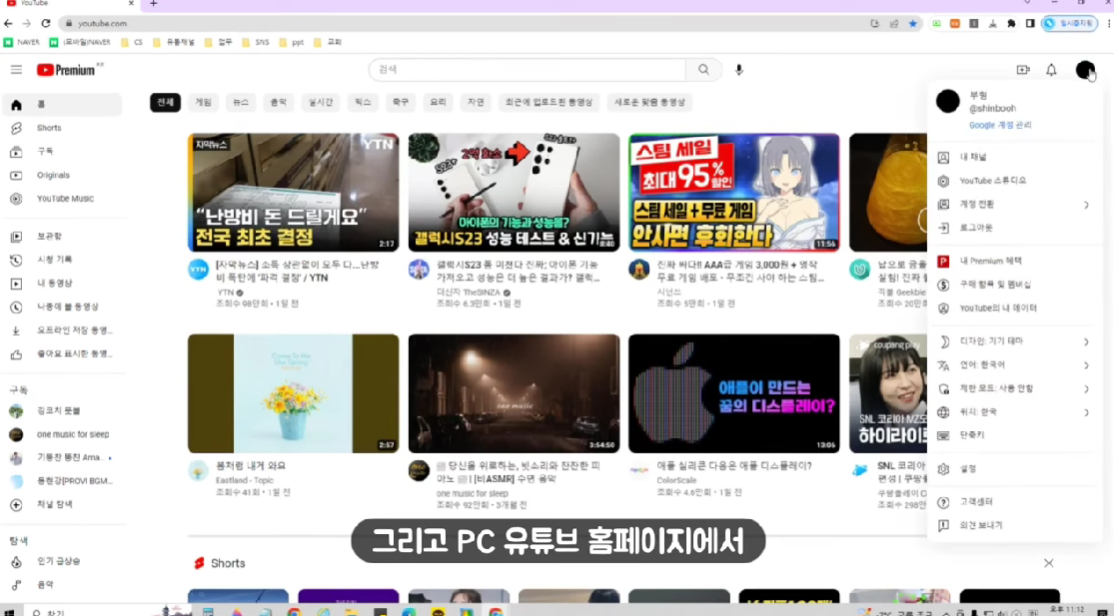The height and width of the screenshot is (616, 1114).
Task: Open Shorts from the left sidebar
Action: click(x=49, y=128)
